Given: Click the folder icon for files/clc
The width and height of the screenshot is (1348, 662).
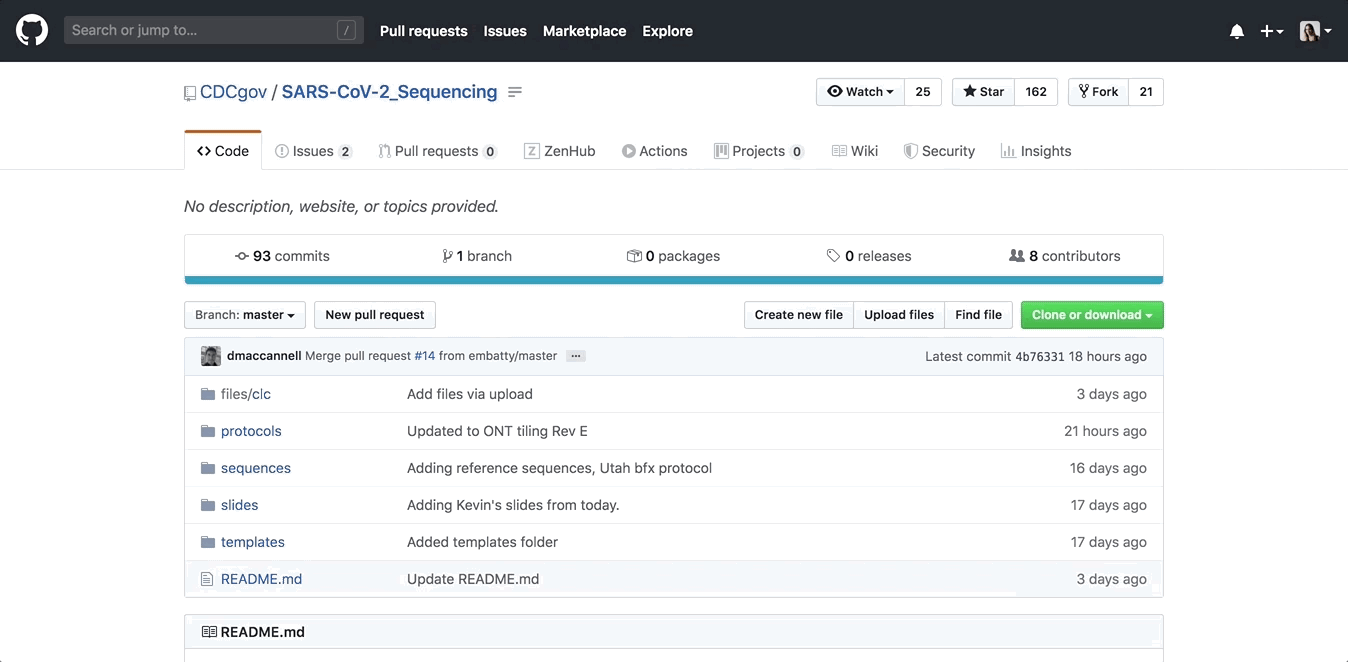Looking at the screenshot, I should [x=208, y=394].
